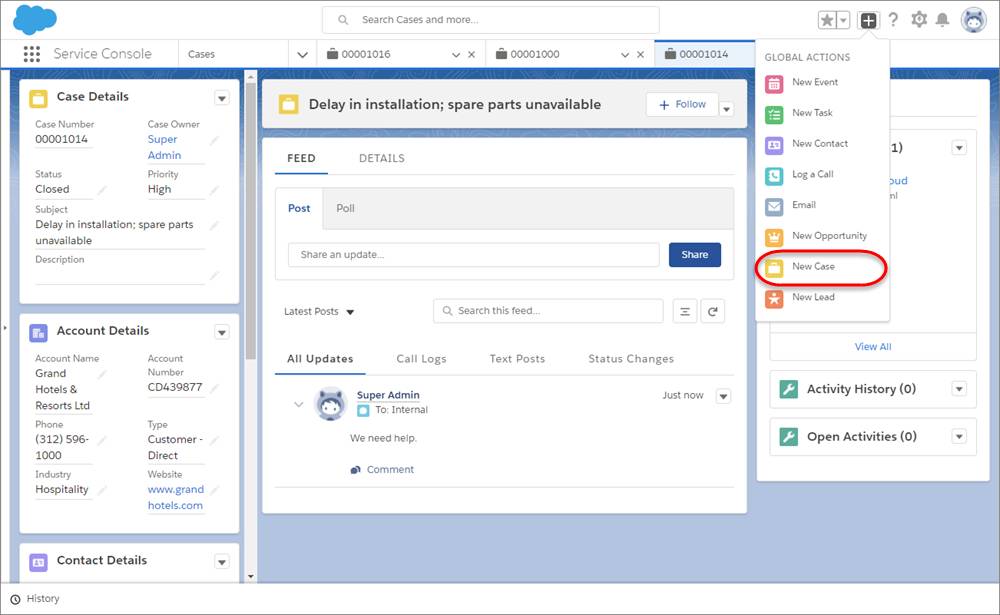
Task: Select the Poll publisher tab
Action: click(x=345, y=209)
